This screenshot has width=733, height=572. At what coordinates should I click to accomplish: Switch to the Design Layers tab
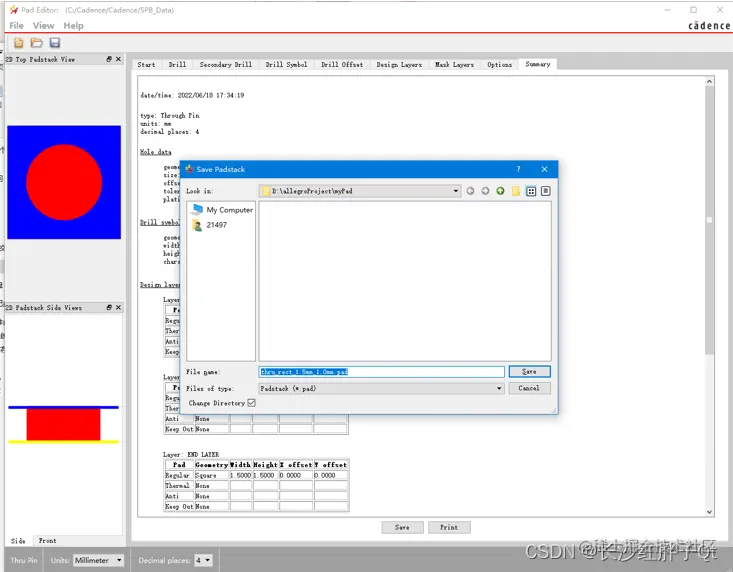(x=399, y=64)
